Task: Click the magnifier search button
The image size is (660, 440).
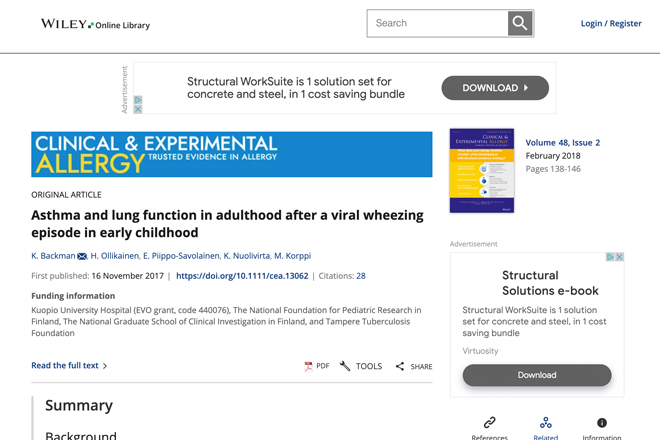Action: coord(520,23)
